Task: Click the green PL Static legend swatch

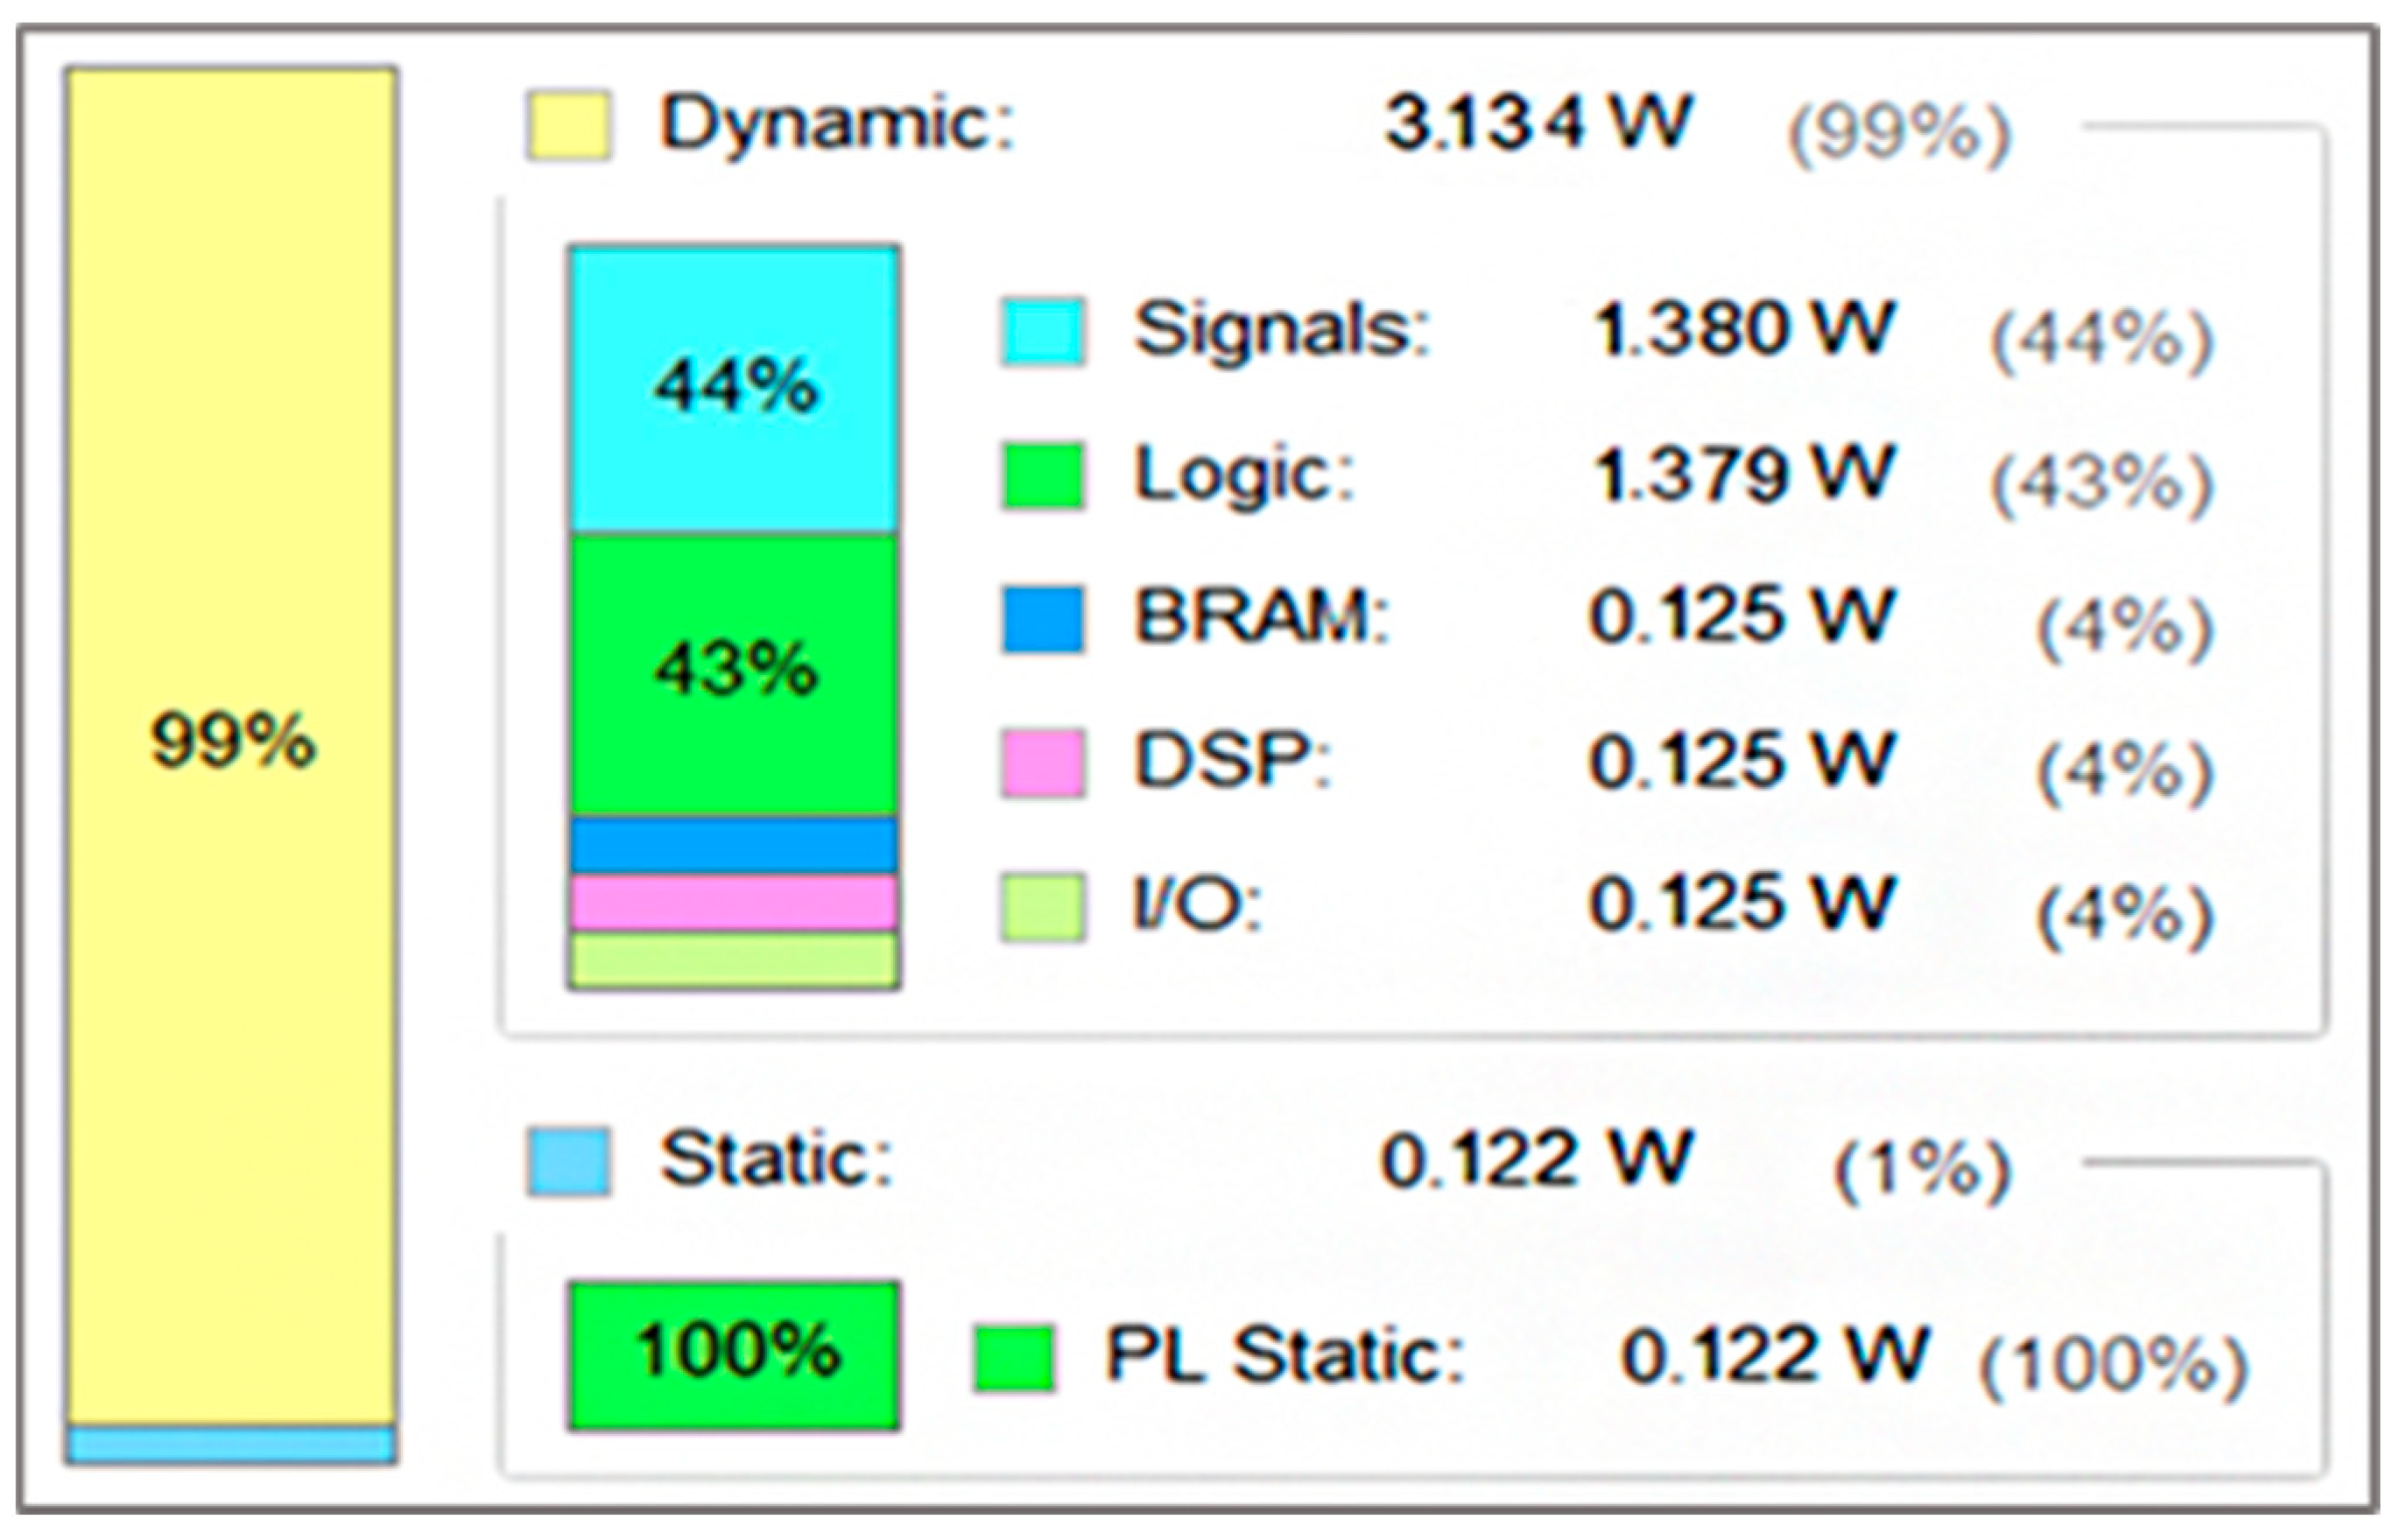Action: coord(1014,1358)
